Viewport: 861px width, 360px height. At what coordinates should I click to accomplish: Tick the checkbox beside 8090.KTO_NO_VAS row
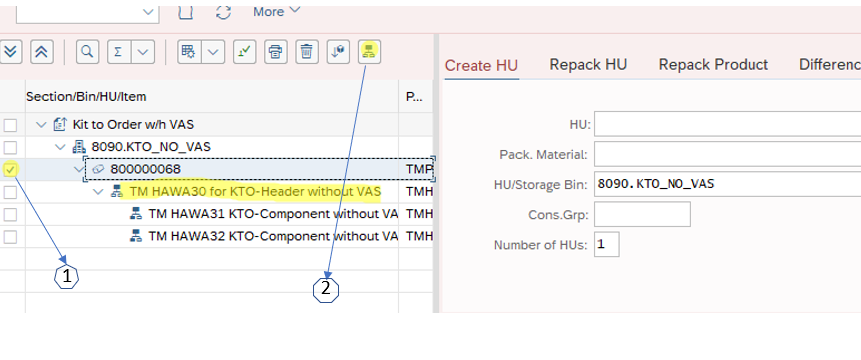pyautogui.click(x=10, y=148)
